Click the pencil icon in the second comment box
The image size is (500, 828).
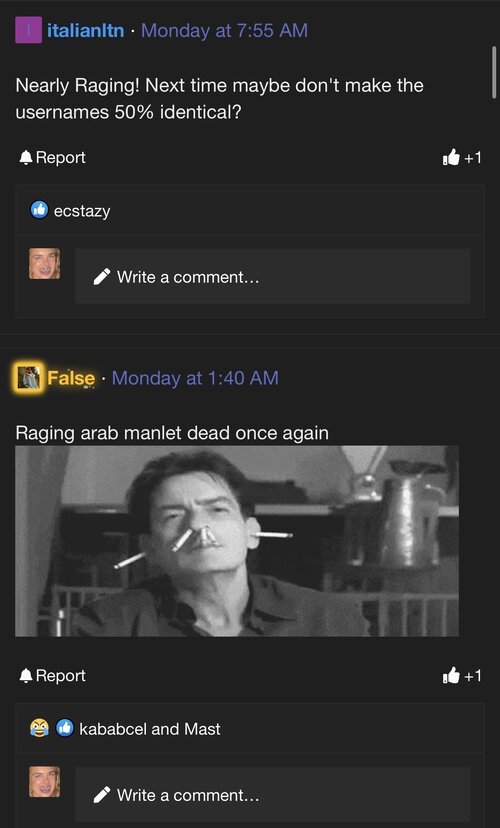click(102, 795)
